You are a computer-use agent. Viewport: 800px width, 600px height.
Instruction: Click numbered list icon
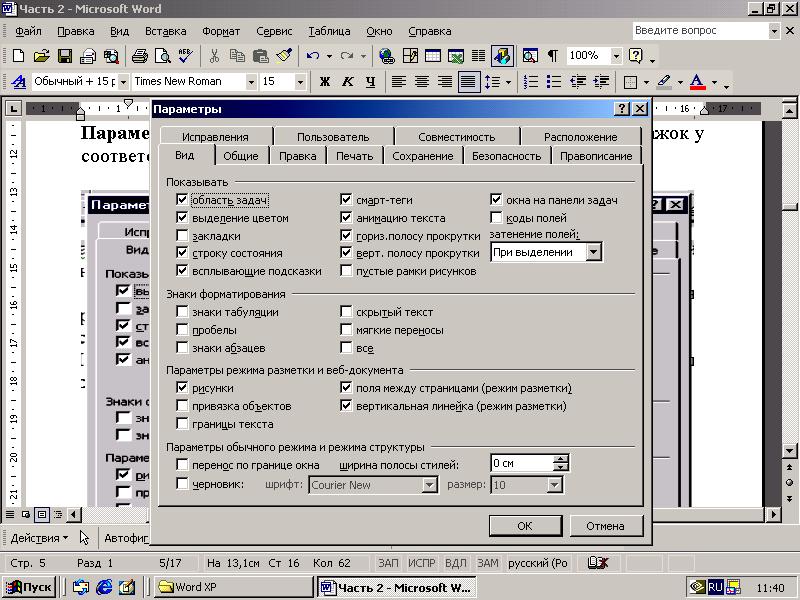click(x=531, y=82)
